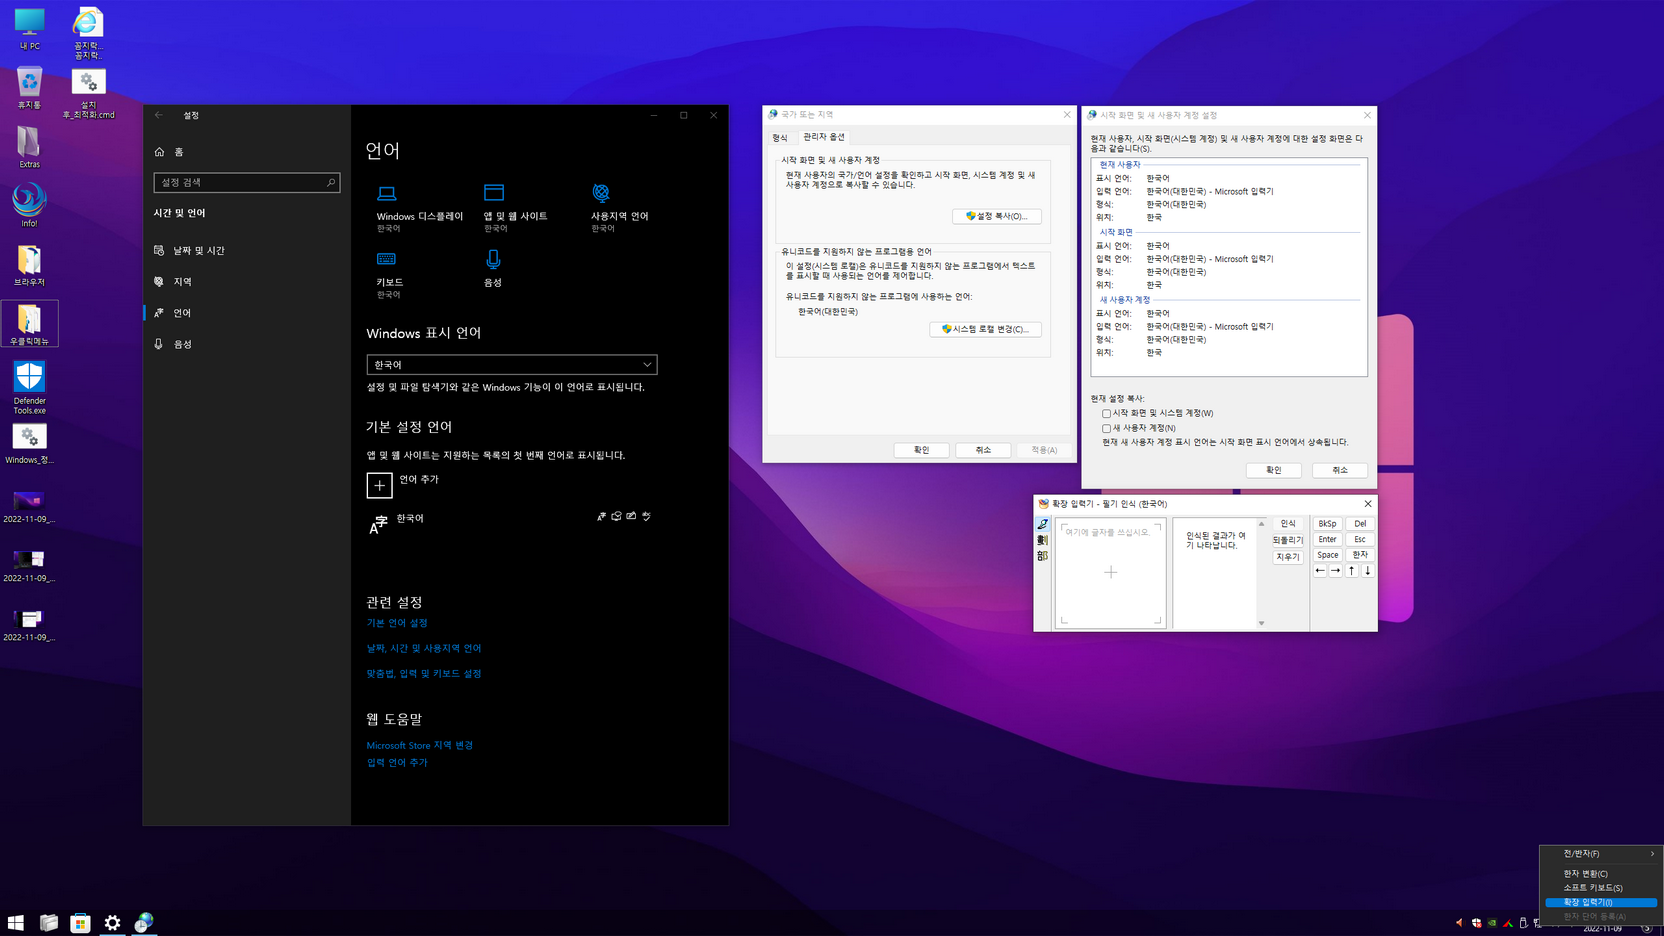Click handwriting area in 확장 입력기

[1111, 573]
